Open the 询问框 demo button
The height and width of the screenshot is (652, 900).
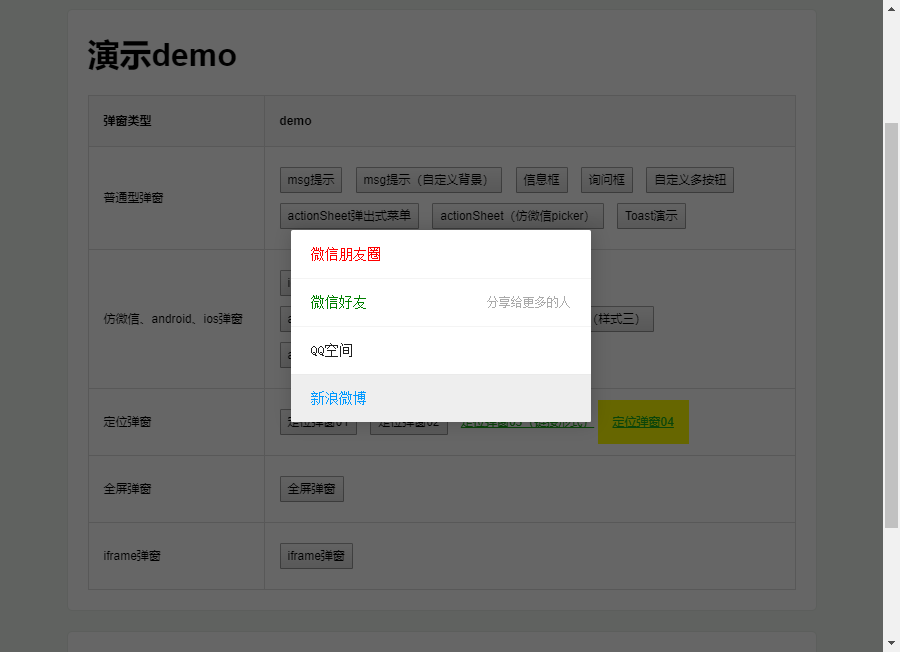pyautogui.click(x=607, y=180)
